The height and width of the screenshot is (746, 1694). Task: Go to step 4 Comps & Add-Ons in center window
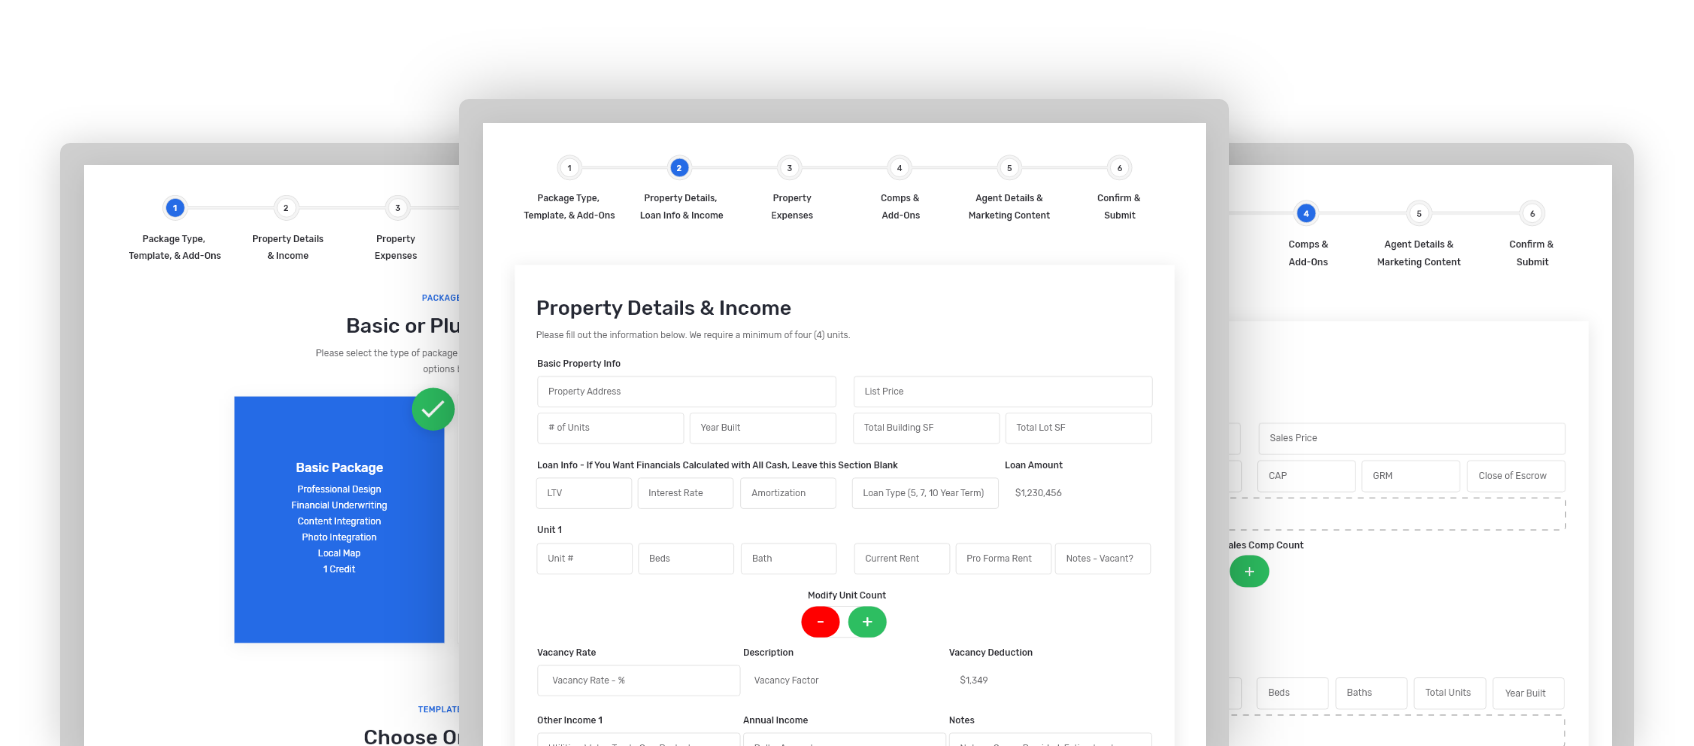899,168
